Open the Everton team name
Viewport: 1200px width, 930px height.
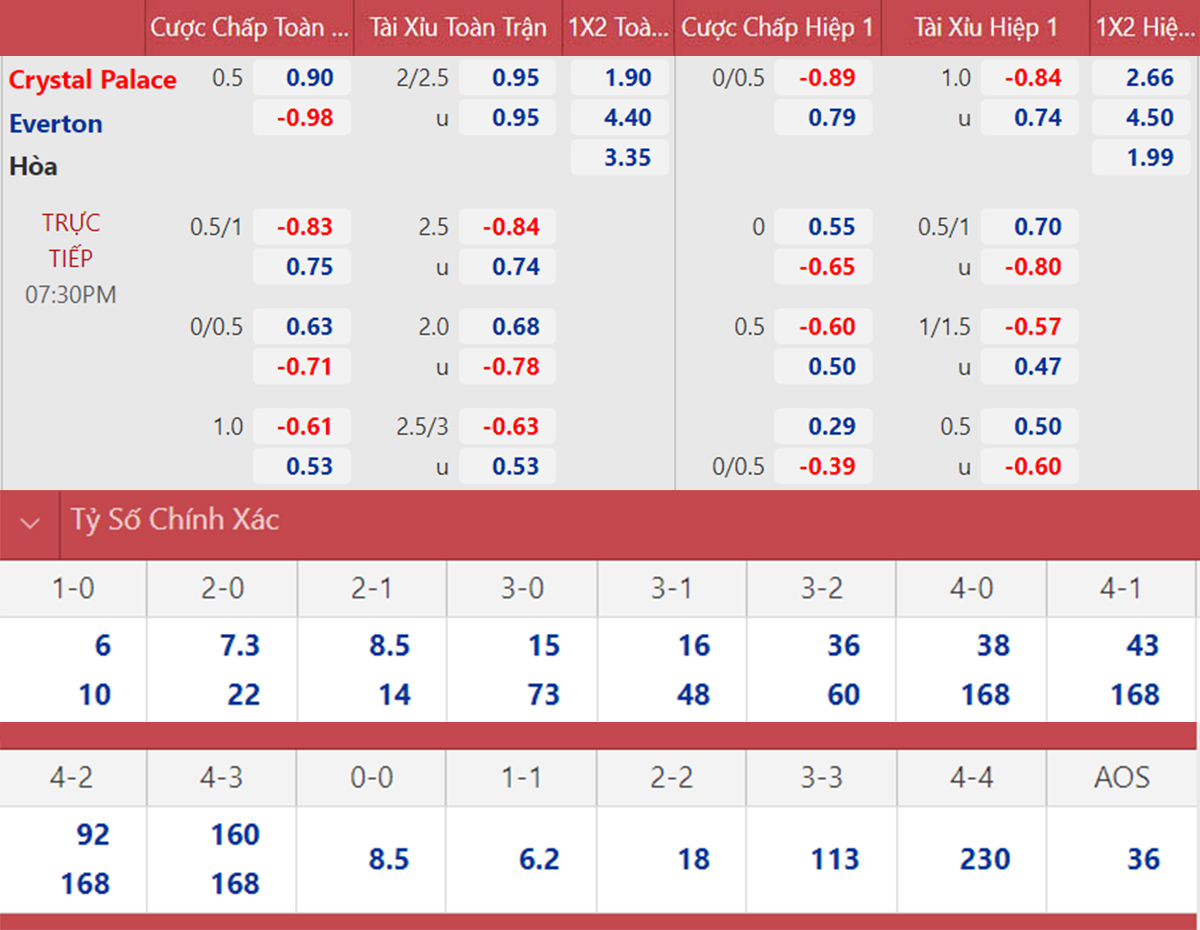coord(56,124)
